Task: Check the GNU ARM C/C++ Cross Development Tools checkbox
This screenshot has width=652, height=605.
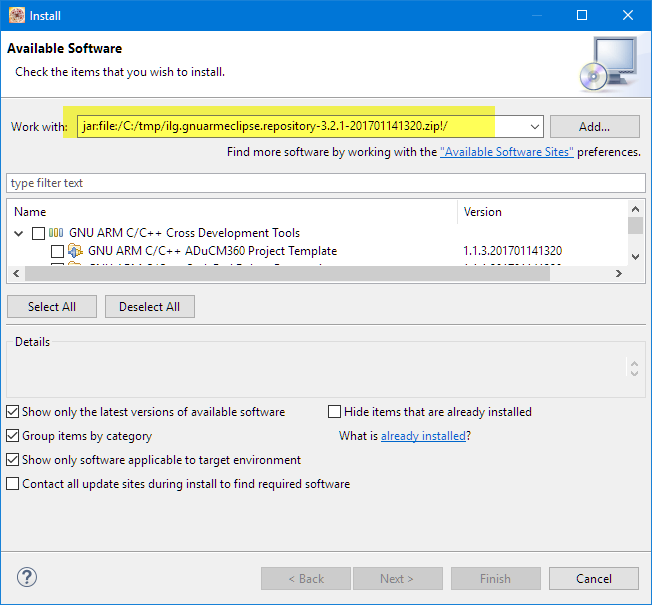Action: click(x=38, y=233)
